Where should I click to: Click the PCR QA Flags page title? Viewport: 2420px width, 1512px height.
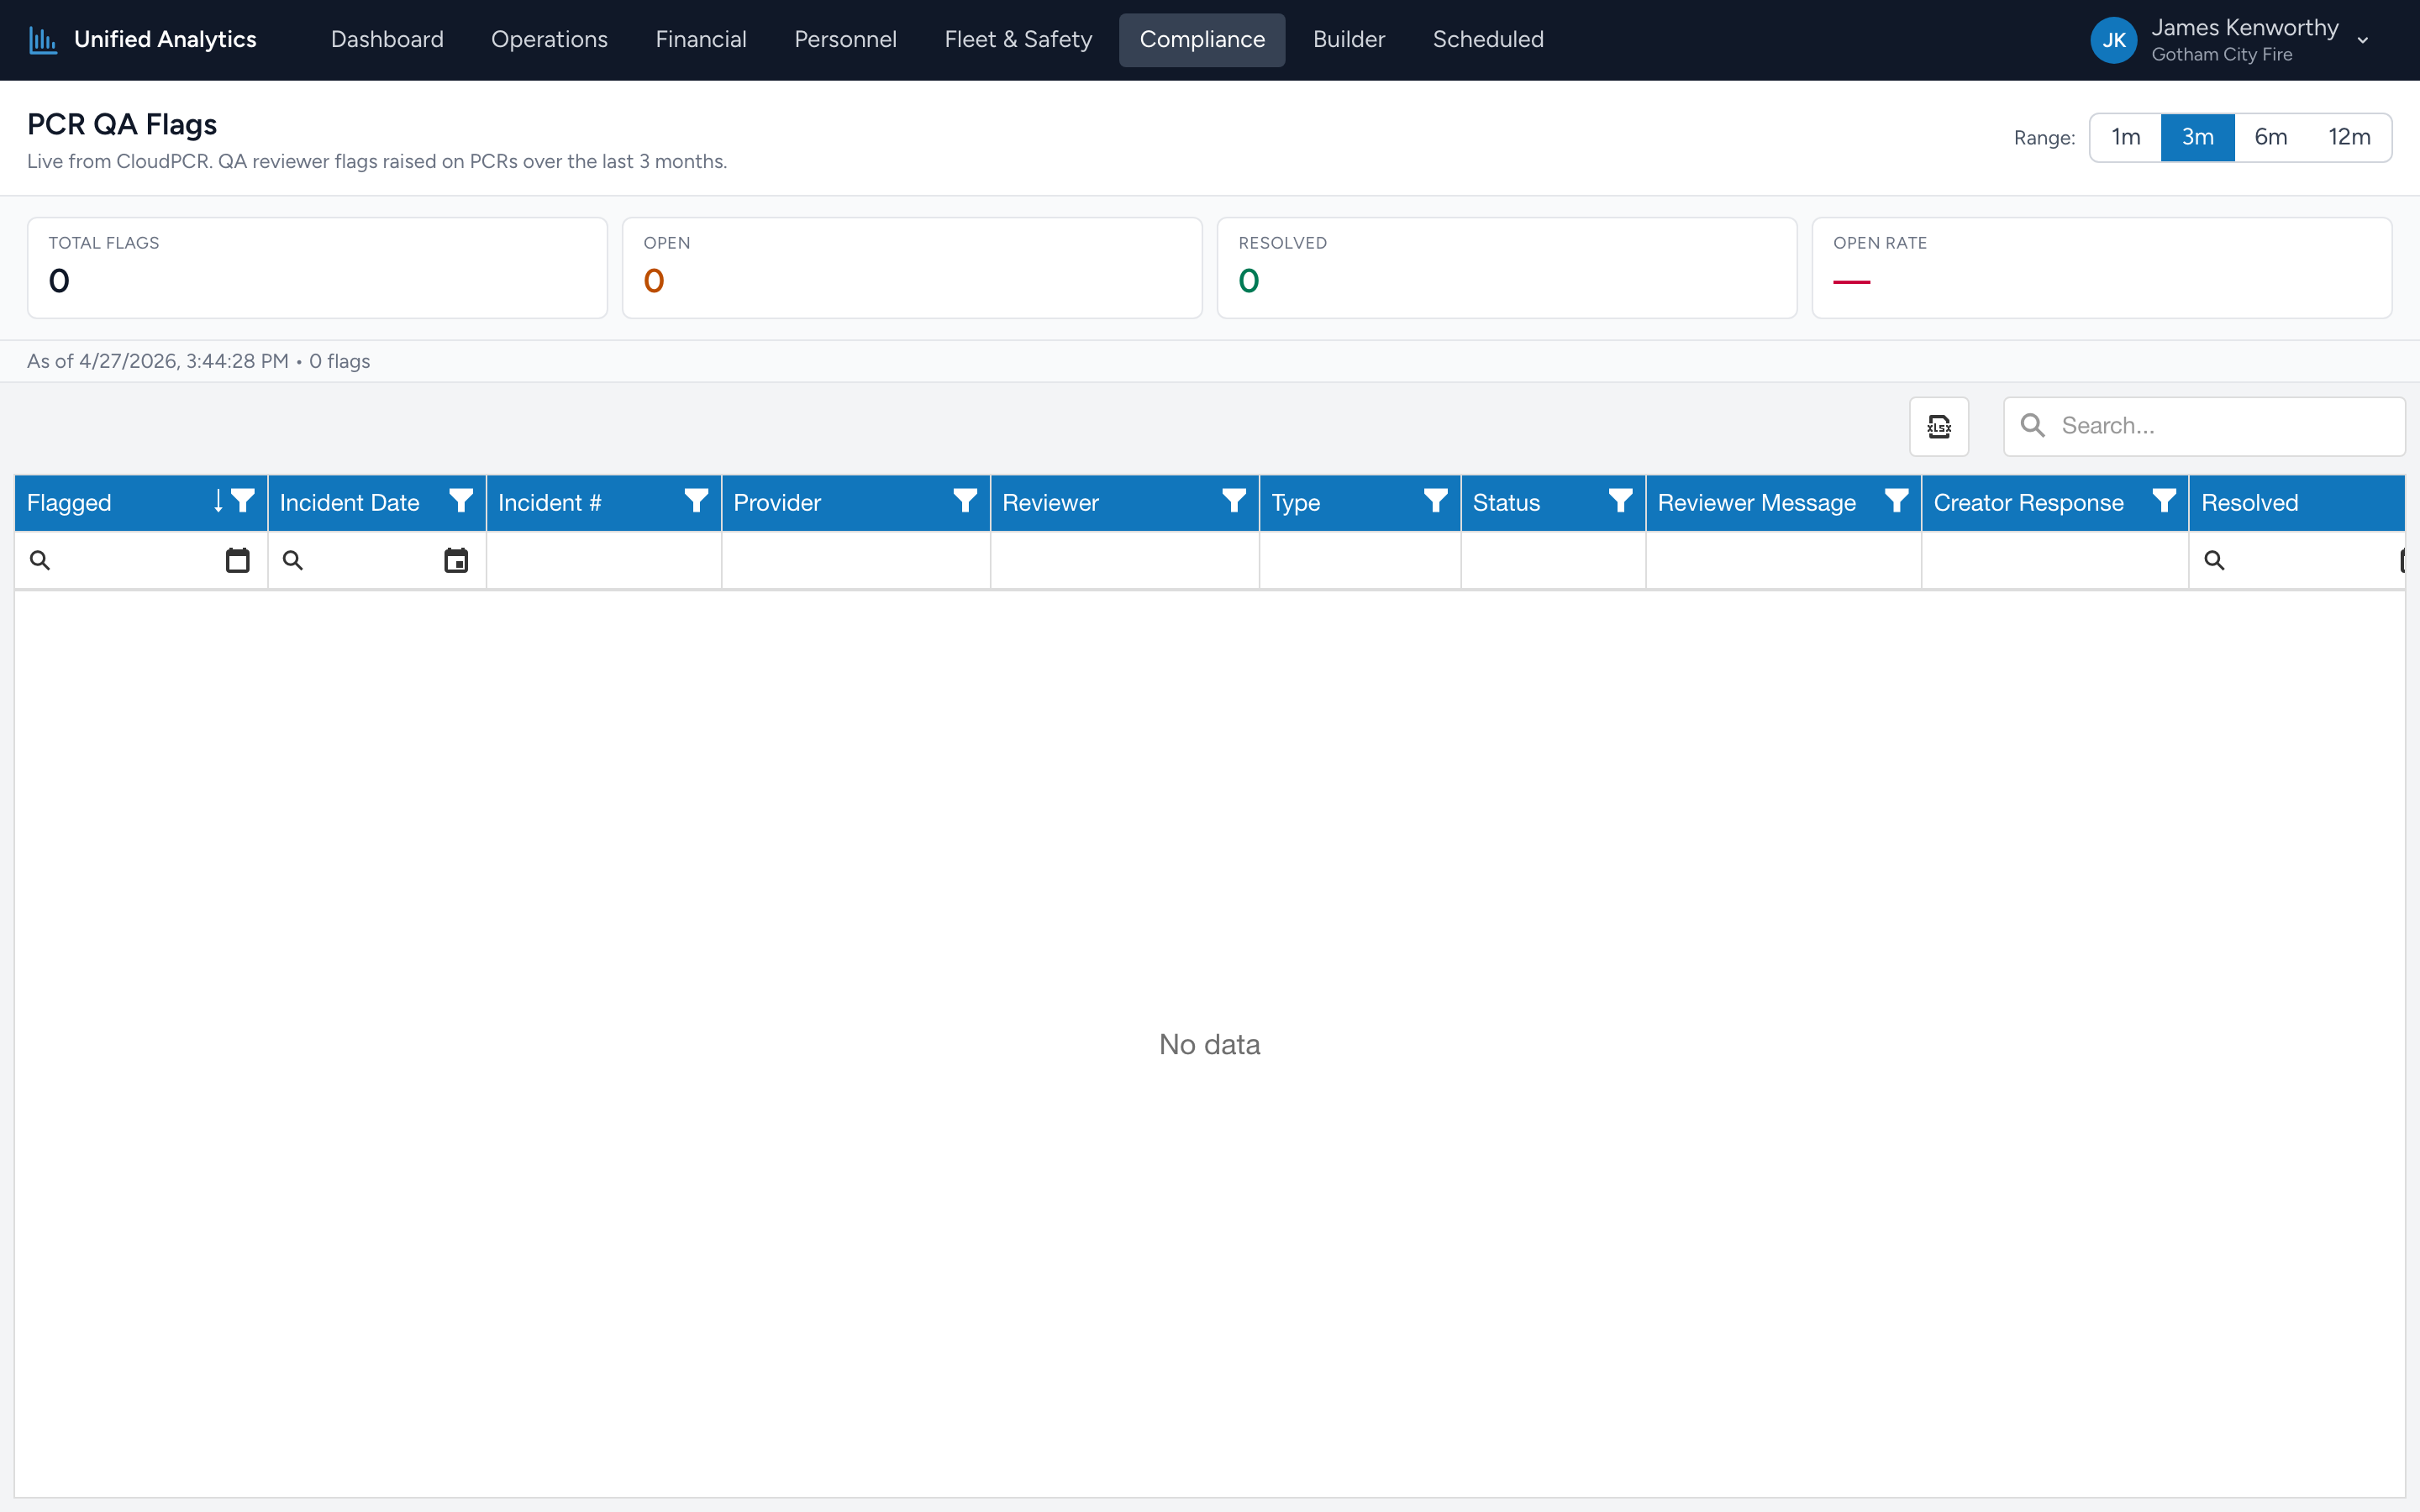122,124
